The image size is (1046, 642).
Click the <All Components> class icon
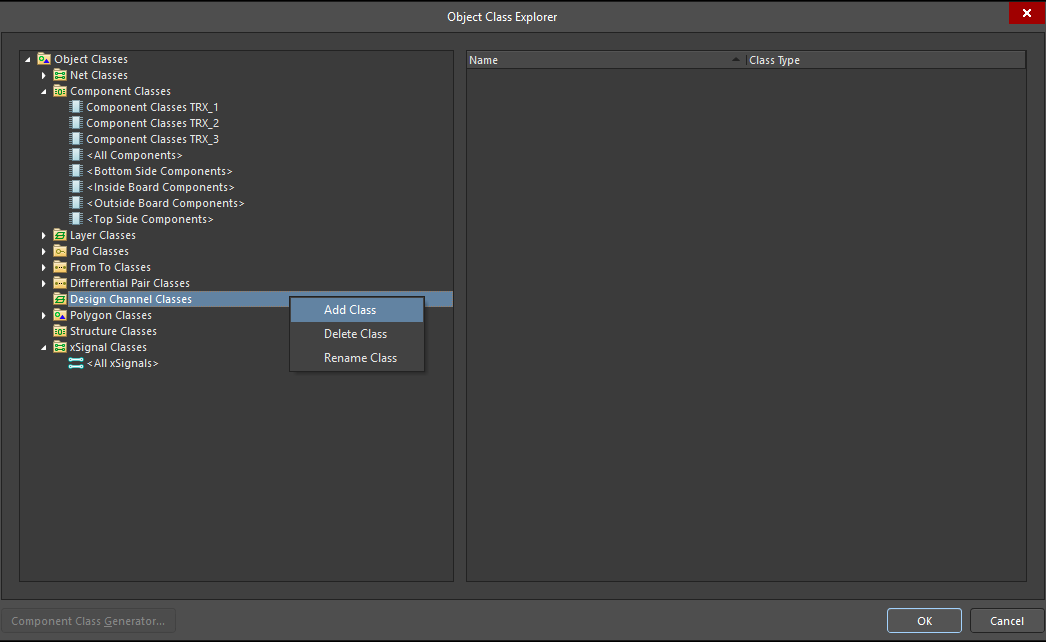[x=75, y=154]
